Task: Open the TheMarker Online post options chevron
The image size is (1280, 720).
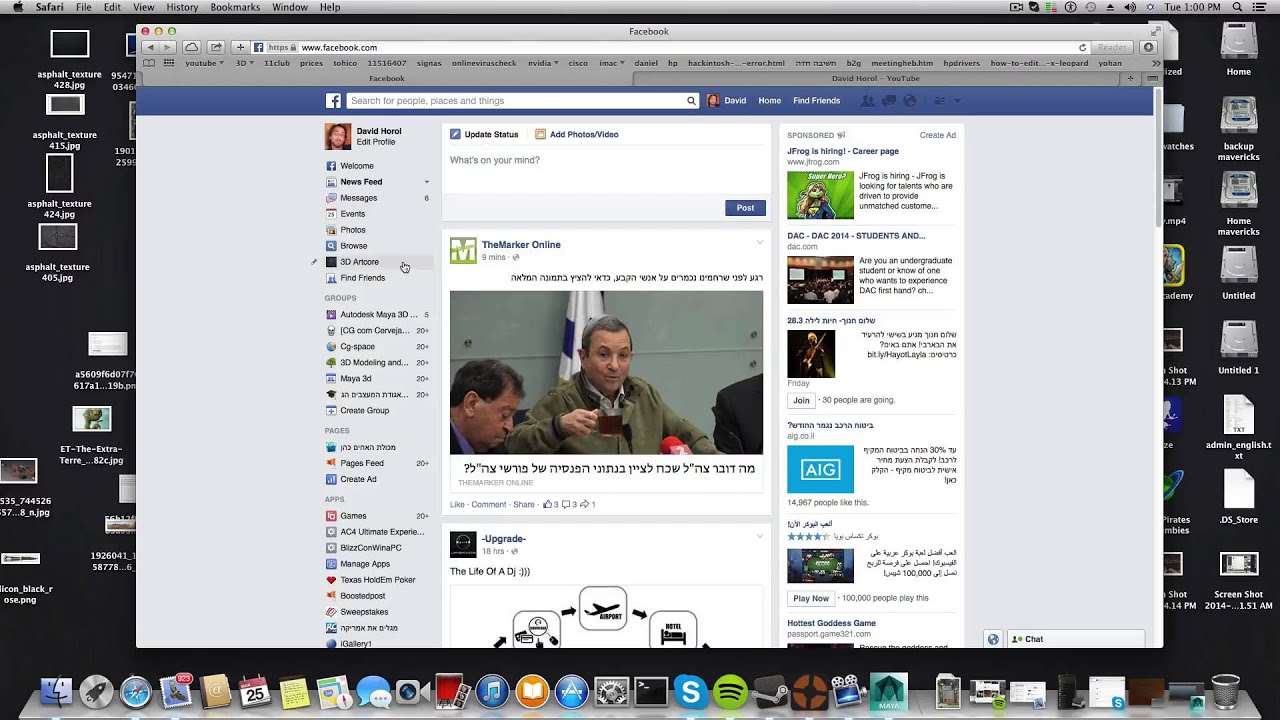Action: [x=759, y=243]
